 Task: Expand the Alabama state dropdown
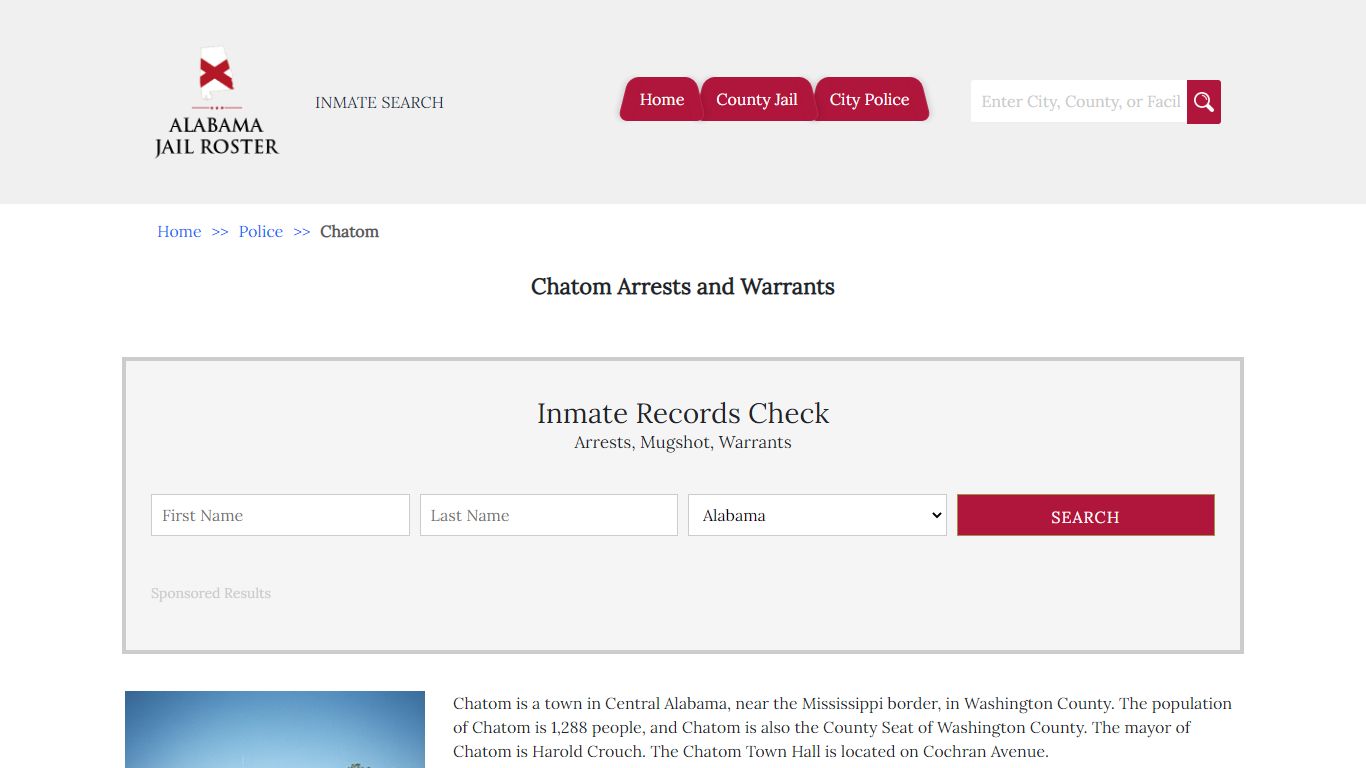[x=817, y=515]
